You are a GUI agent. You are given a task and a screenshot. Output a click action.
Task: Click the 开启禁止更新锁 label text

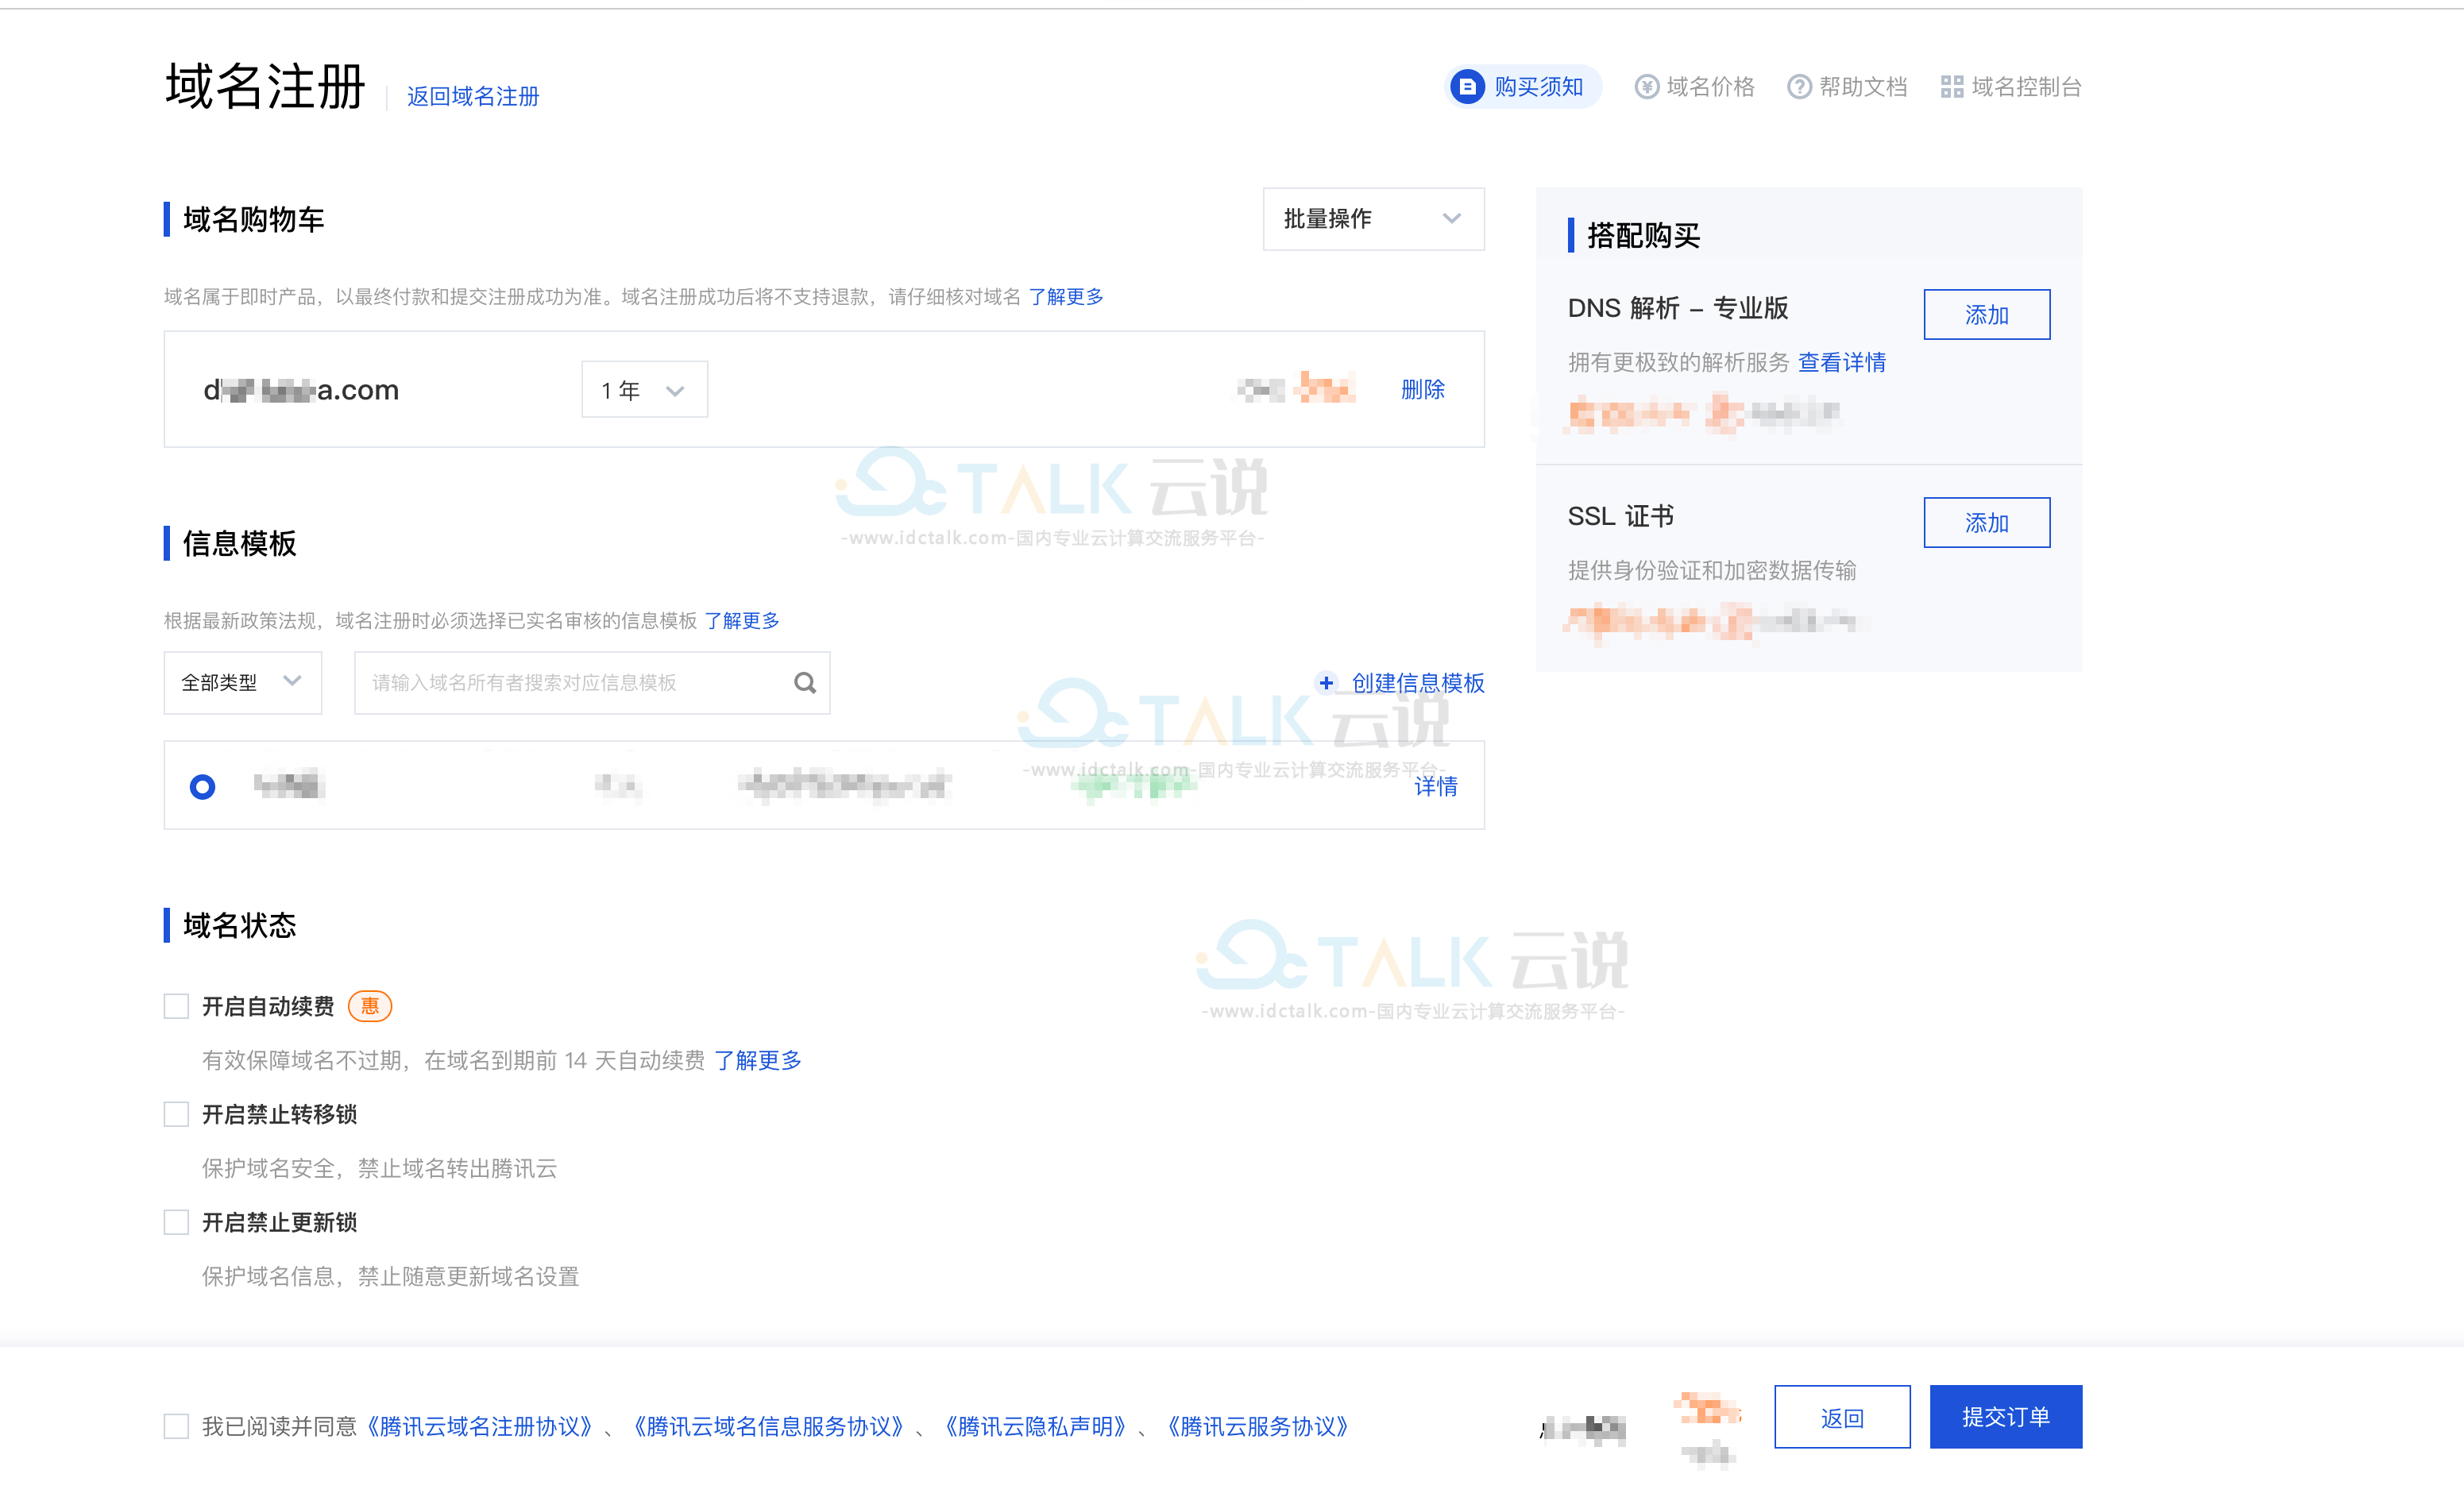tap(279, 1221)
